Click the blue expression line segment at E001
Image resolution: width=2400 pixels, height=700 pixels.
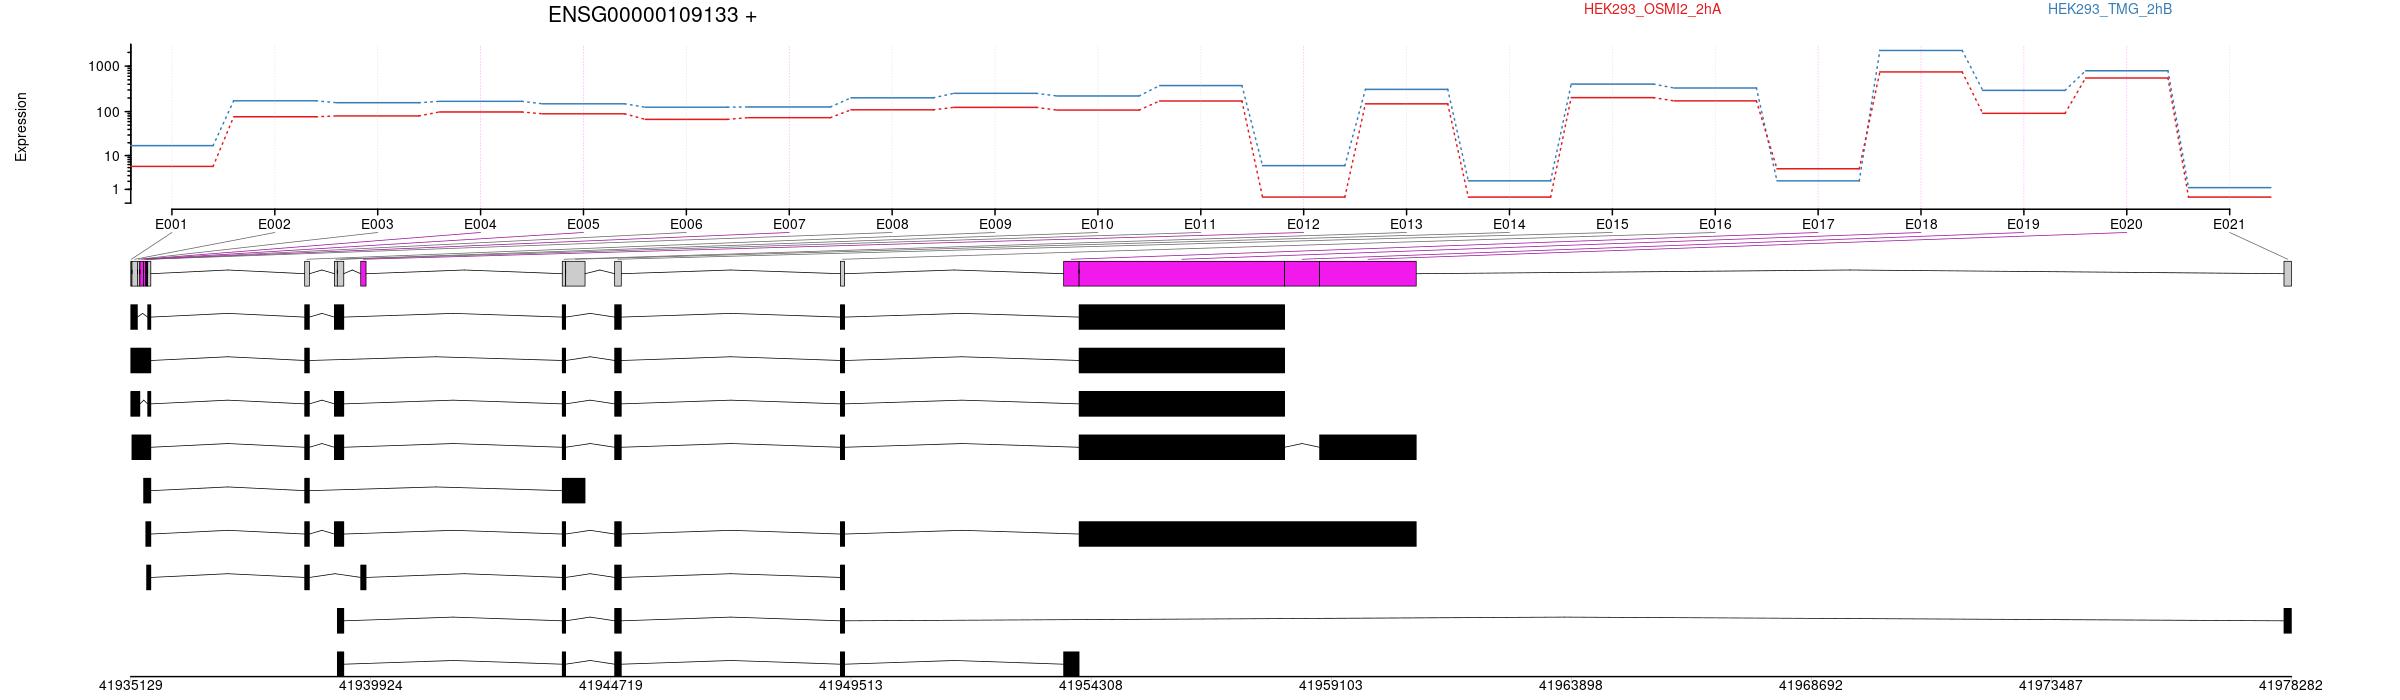coord(172,146)
